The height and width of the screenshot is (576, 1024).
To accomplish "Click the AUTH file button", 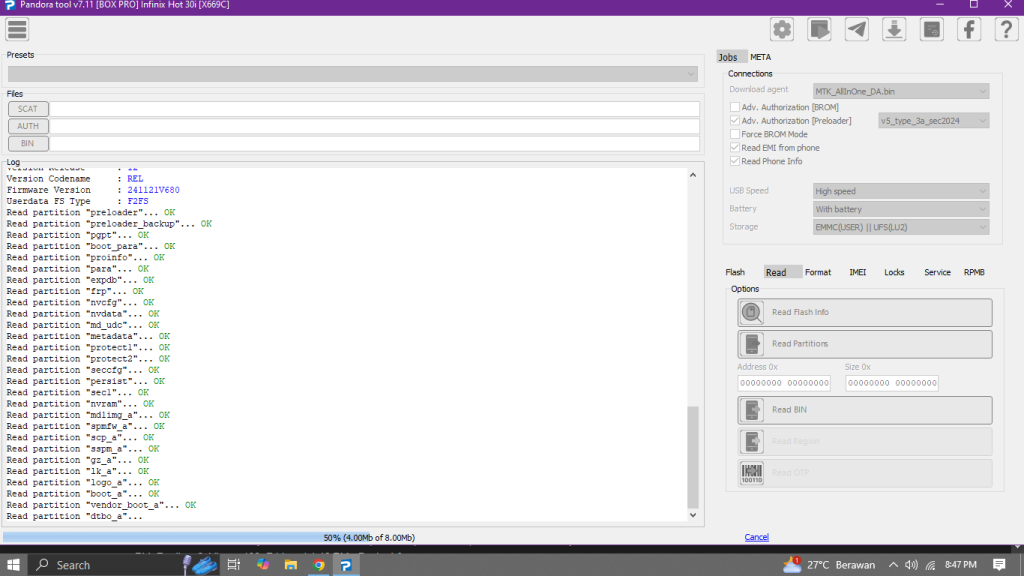I will [27, 126].
